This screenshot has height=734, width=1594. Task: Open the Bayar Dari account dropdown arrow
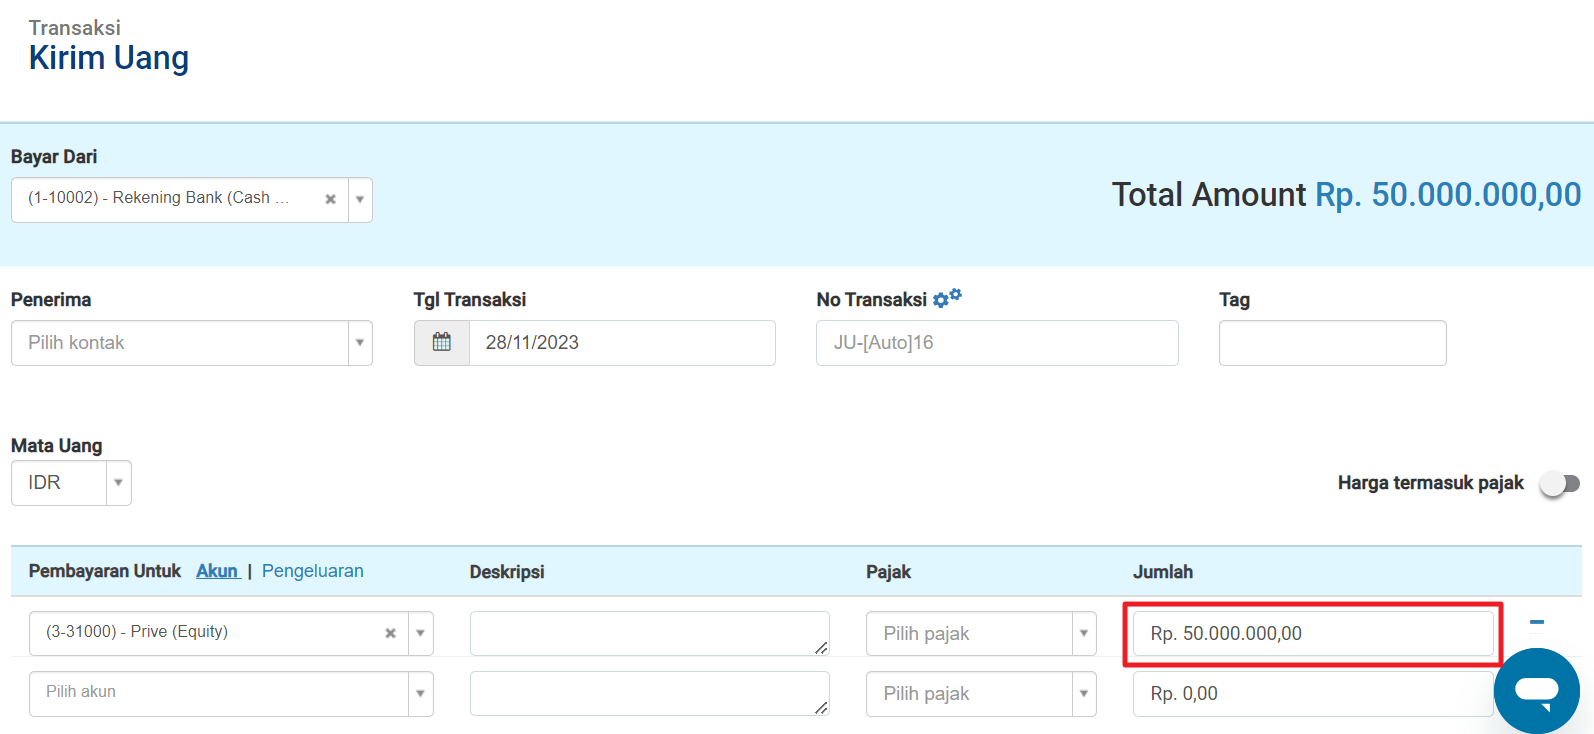360,199
